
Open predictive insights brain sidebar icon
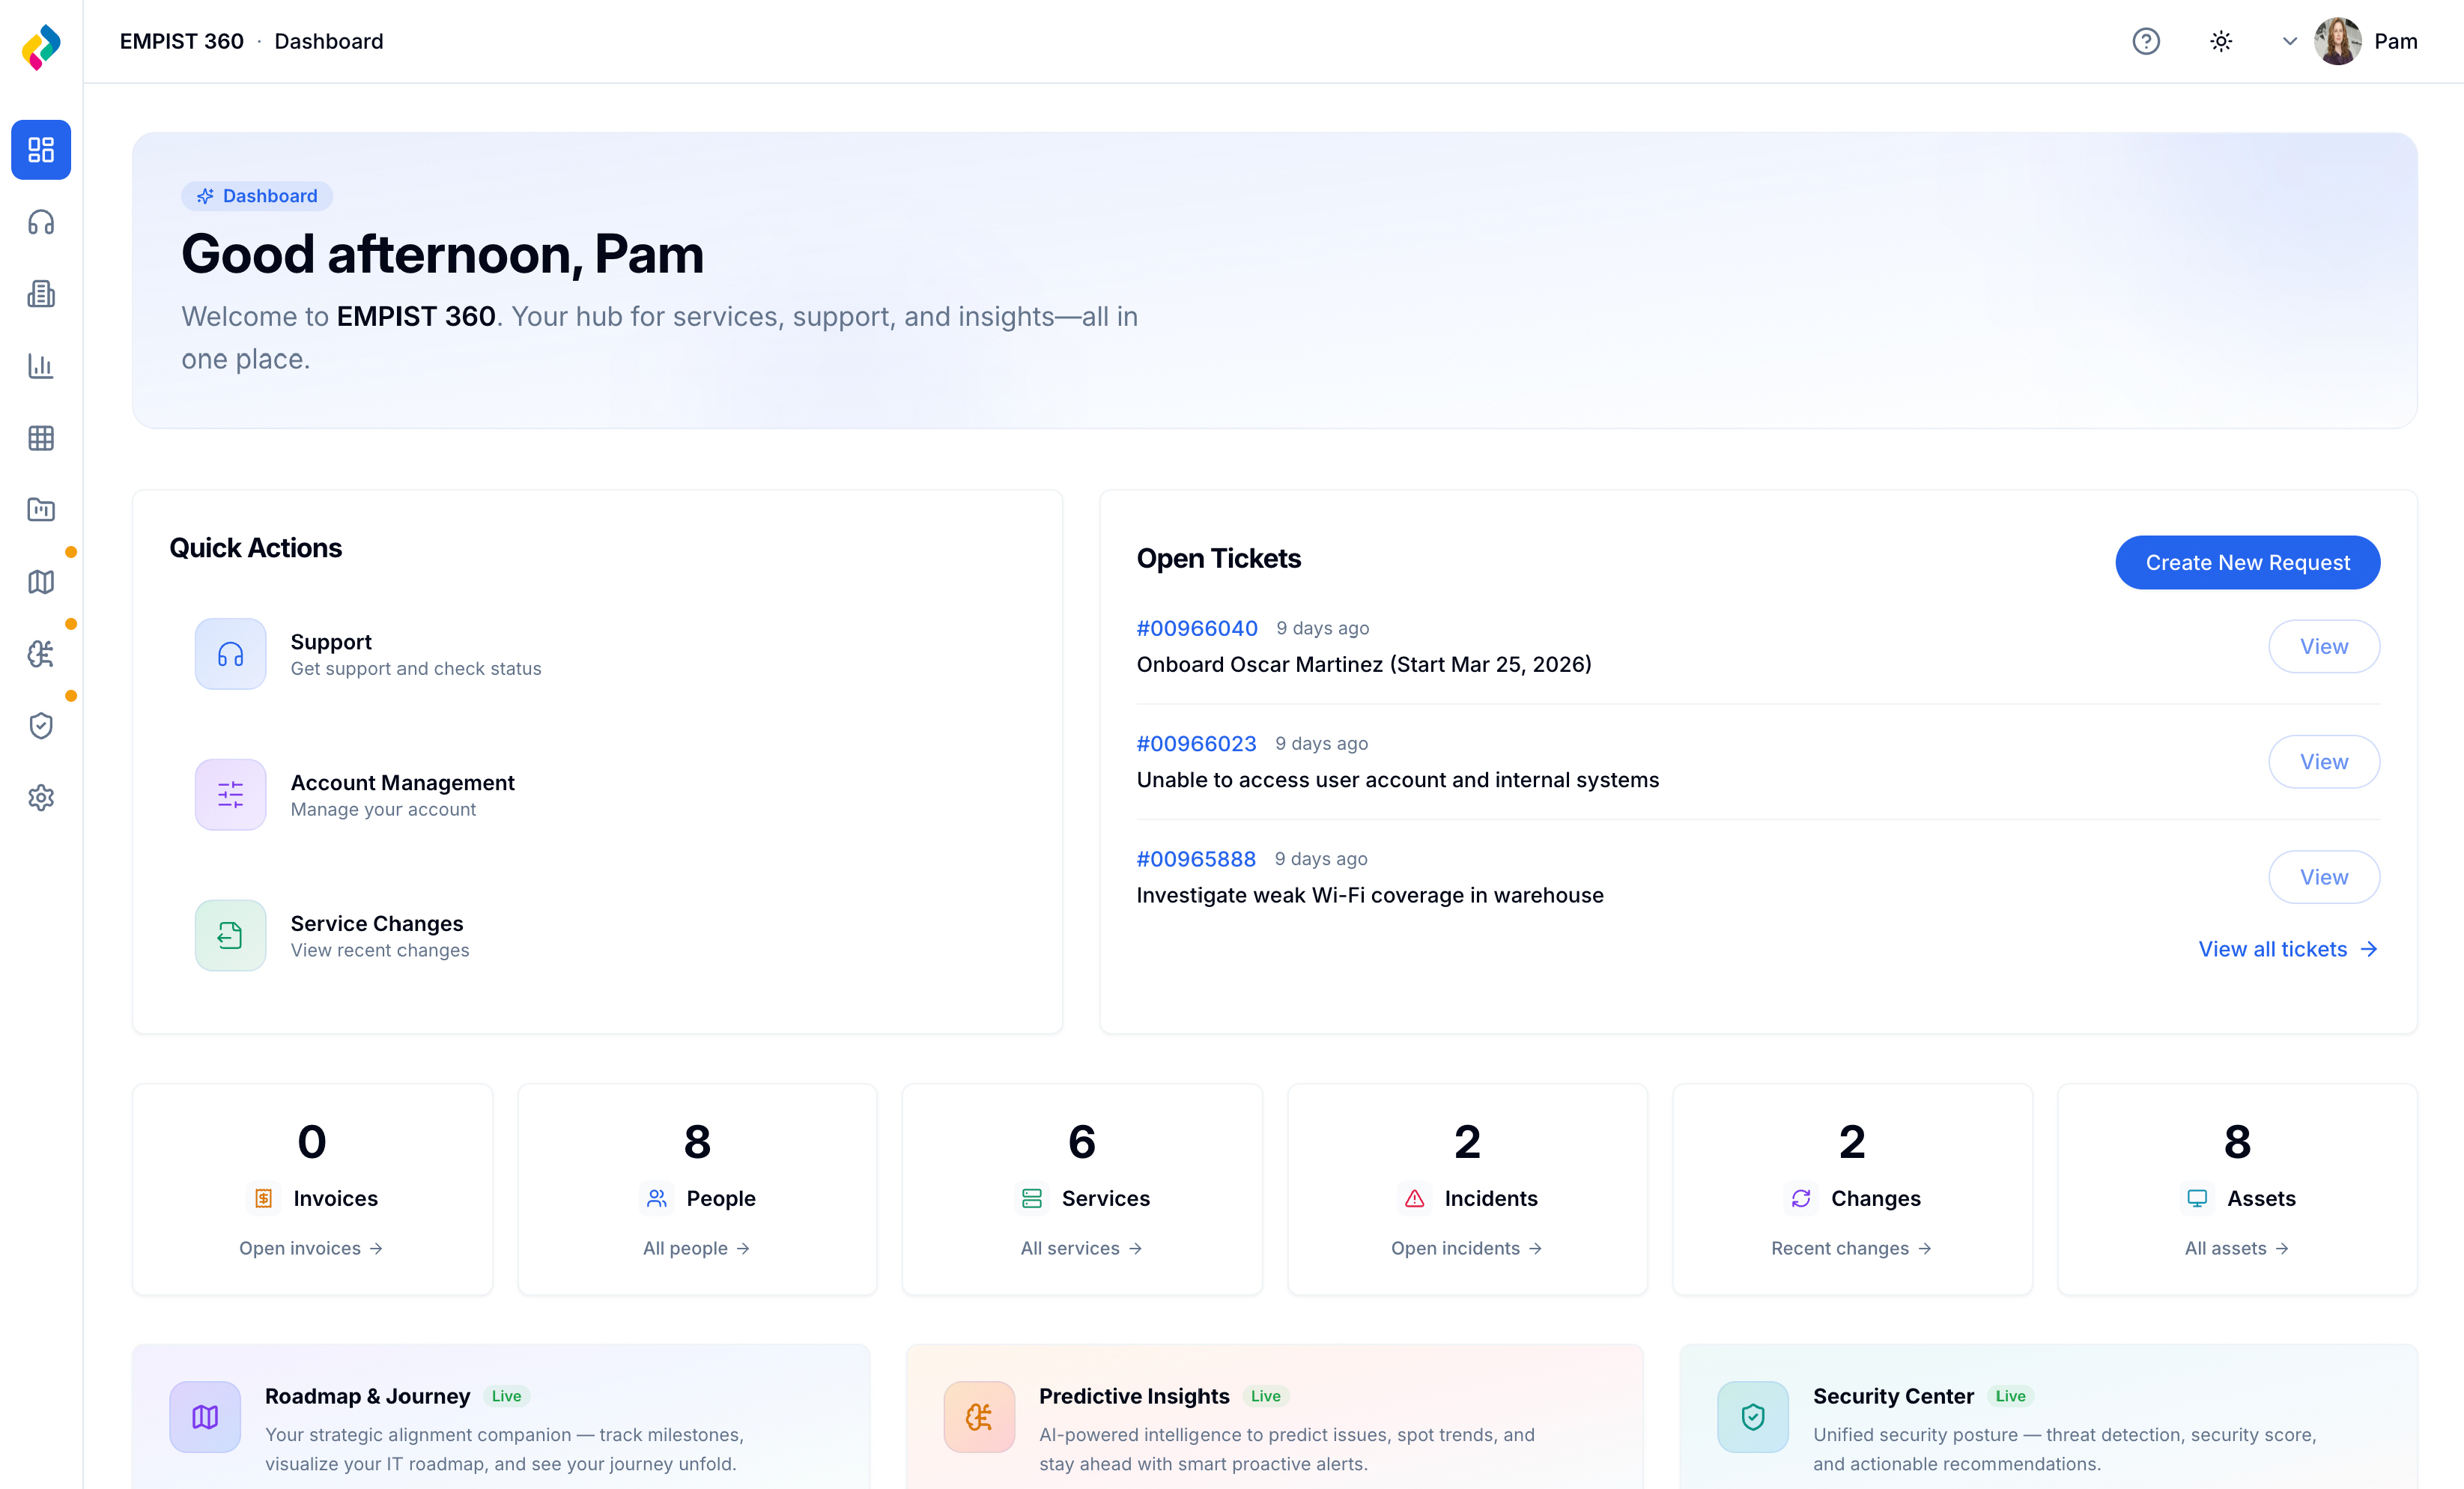click(41, 654)
